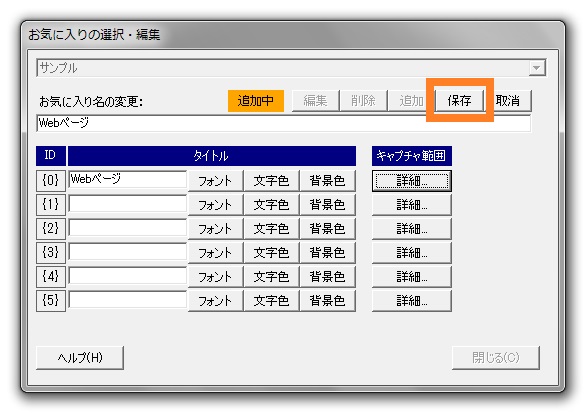Click the お気に入り名の変更 name input field
Viewport: 586px width, 413px height.
(x=283, y=123)
